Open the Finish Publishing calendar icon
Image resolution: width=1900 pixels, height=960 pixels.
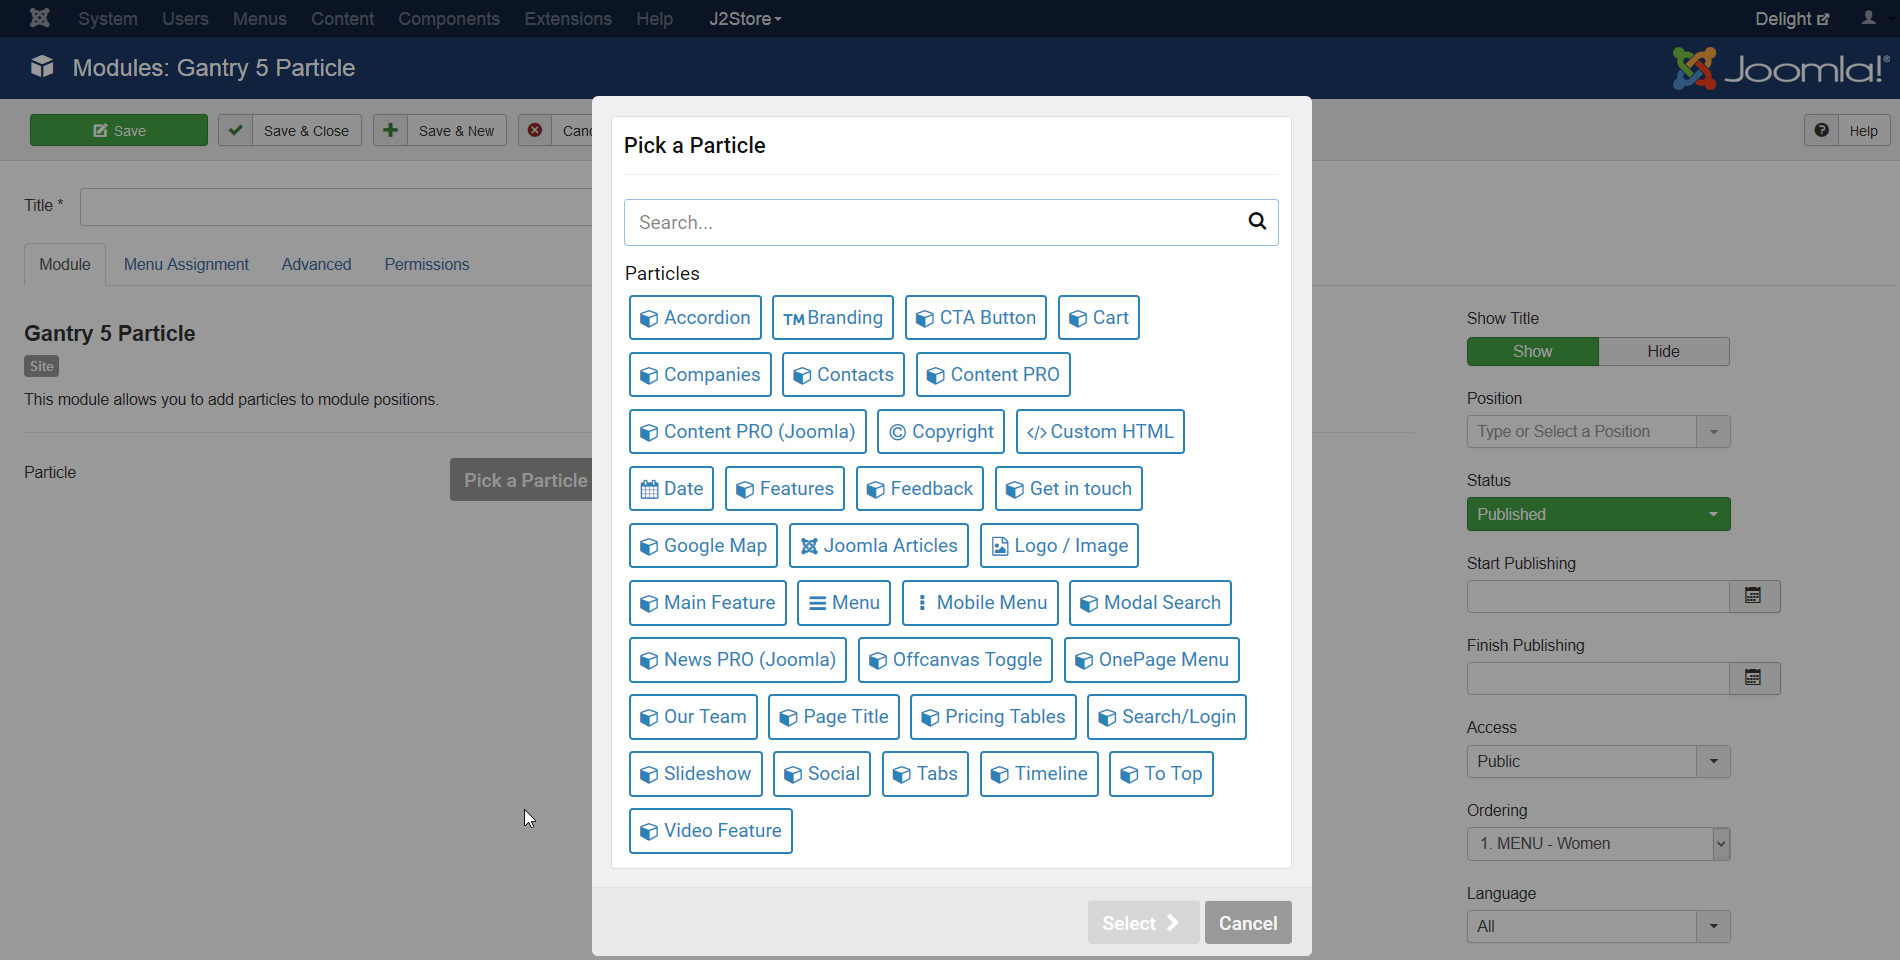point(1753,678)
